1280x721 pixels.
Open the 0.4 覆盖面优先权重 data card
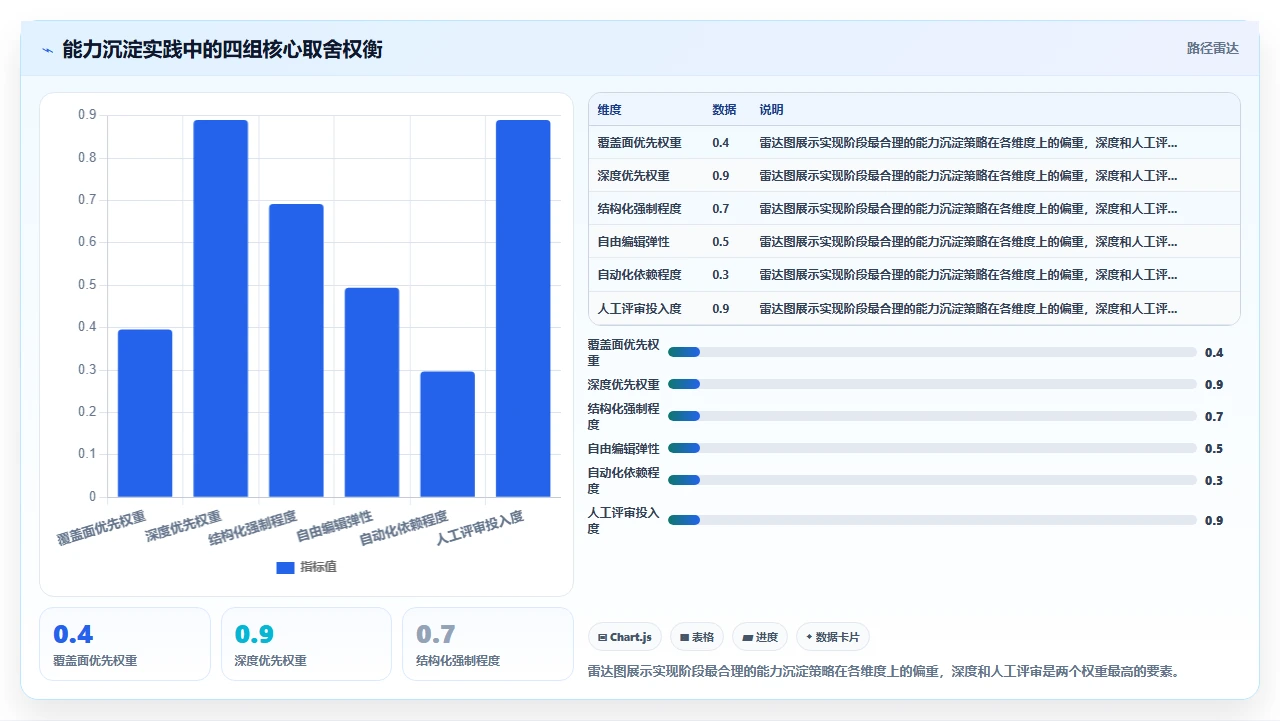[x=125, y=644]
